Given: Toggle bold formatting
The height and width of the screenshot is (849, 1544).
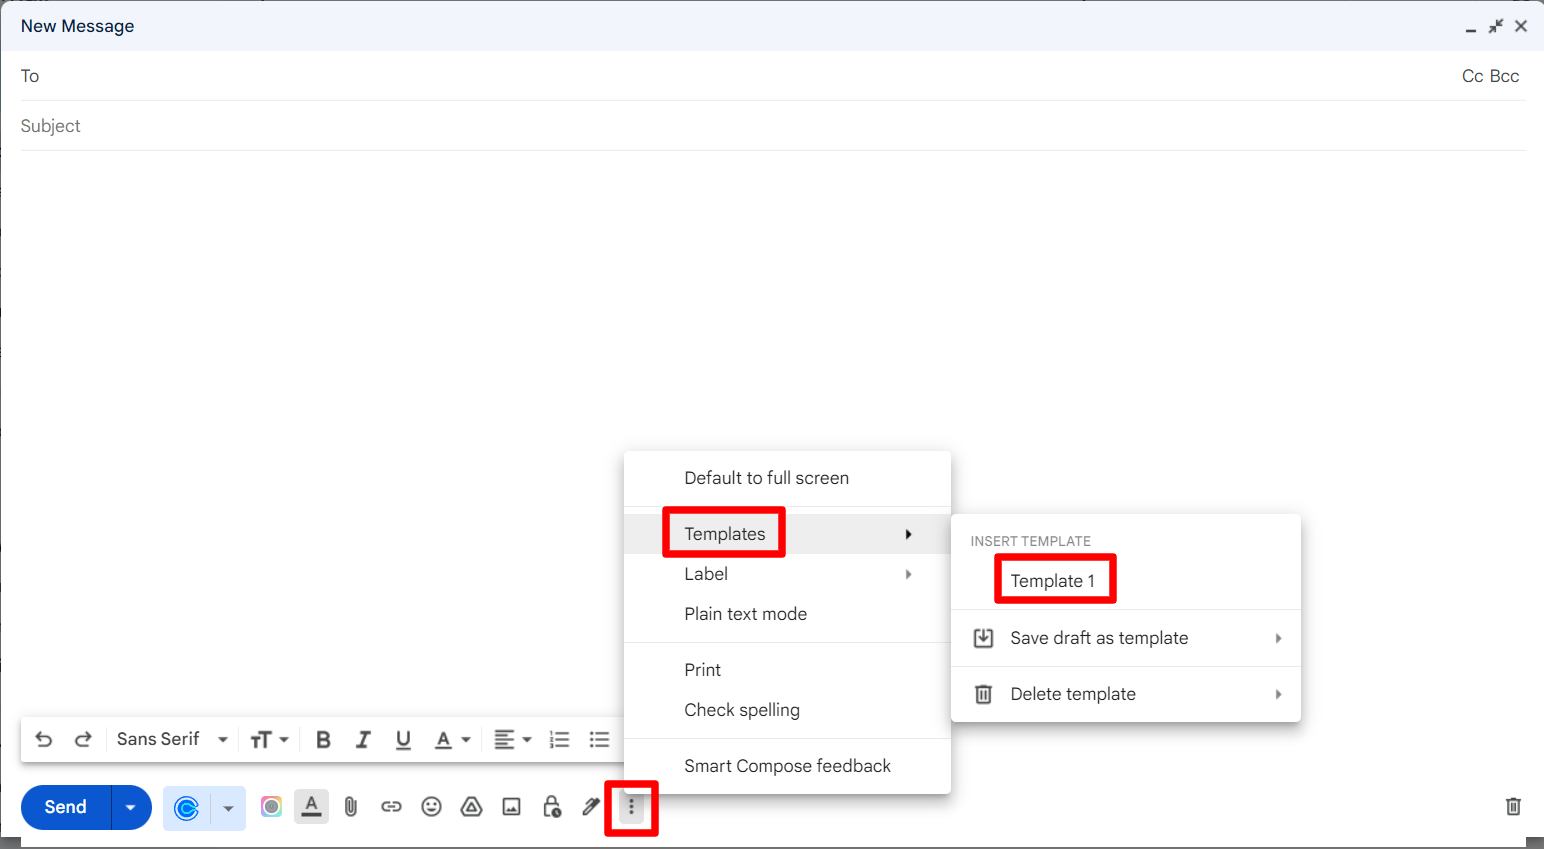Looking at the screenshot, I should click(323, 739).
